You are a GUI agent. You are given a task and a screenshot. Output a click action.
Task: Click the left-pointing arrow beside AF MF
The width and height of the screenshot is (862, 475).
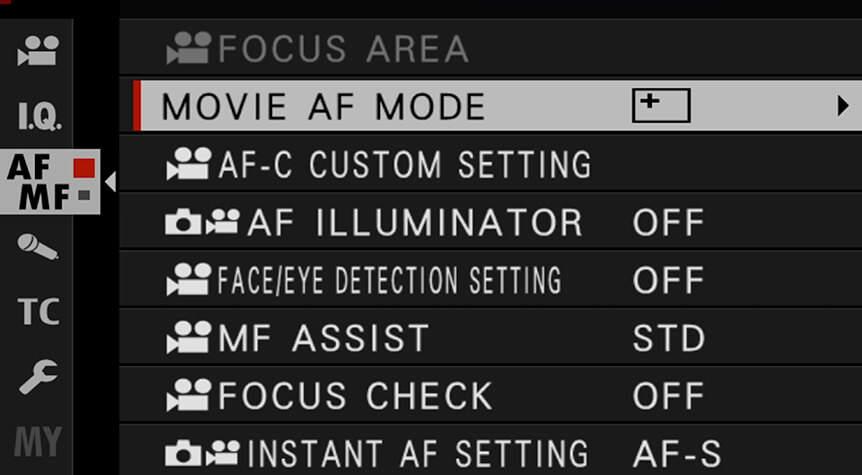tap(110, 182)
